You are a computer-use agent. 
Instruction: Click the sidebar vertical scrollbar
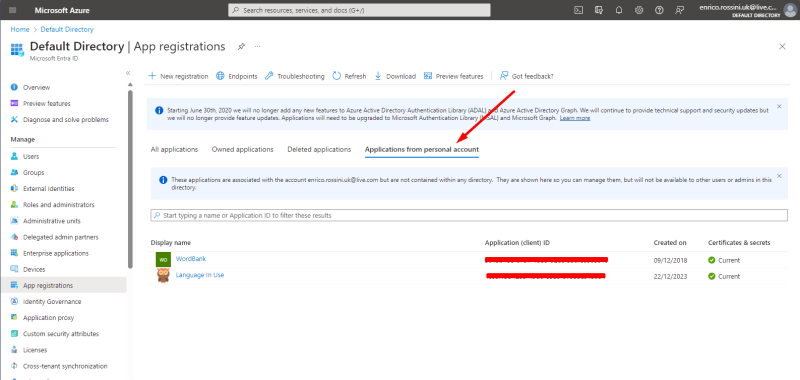(130, 179)
